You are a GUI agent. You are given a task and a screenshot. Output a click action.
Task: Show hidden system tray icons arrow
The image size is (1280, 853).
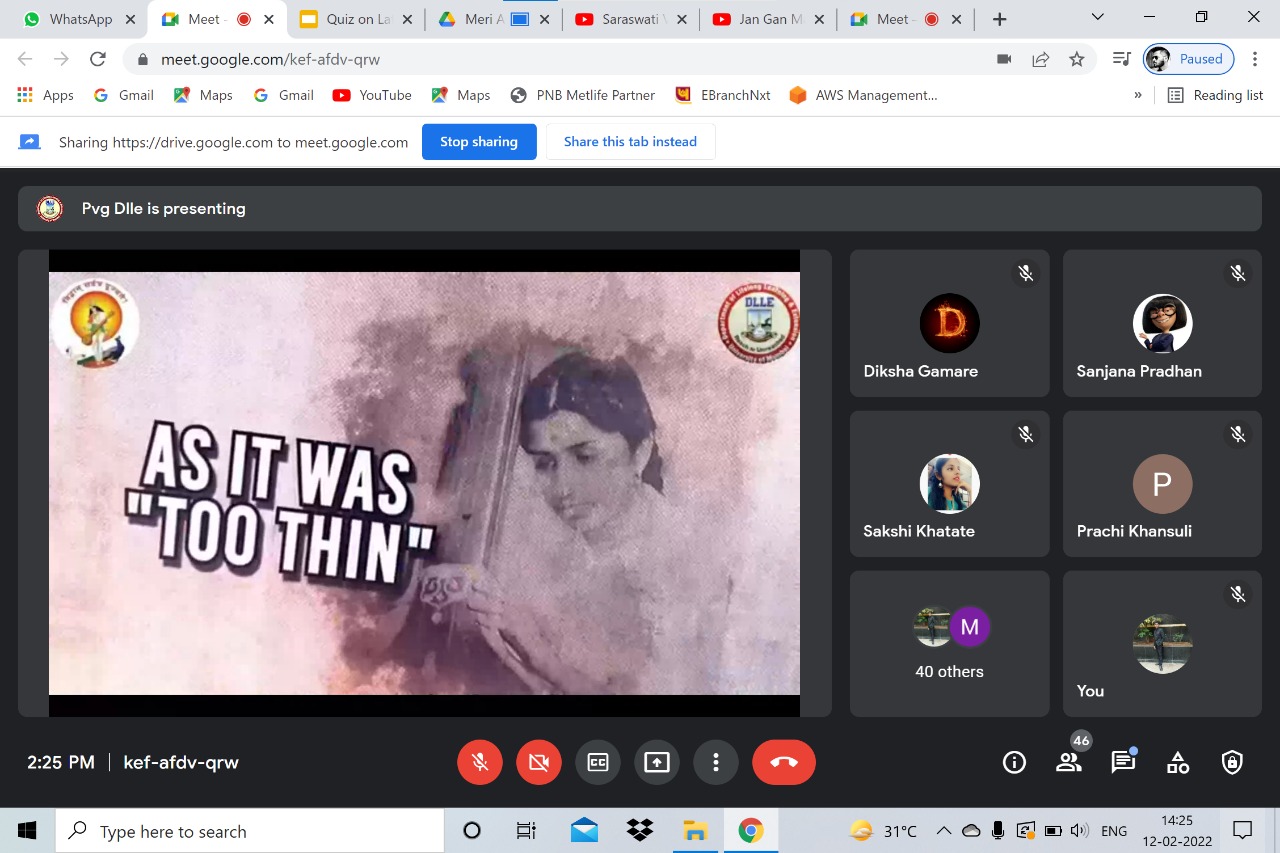click(943, 831)
